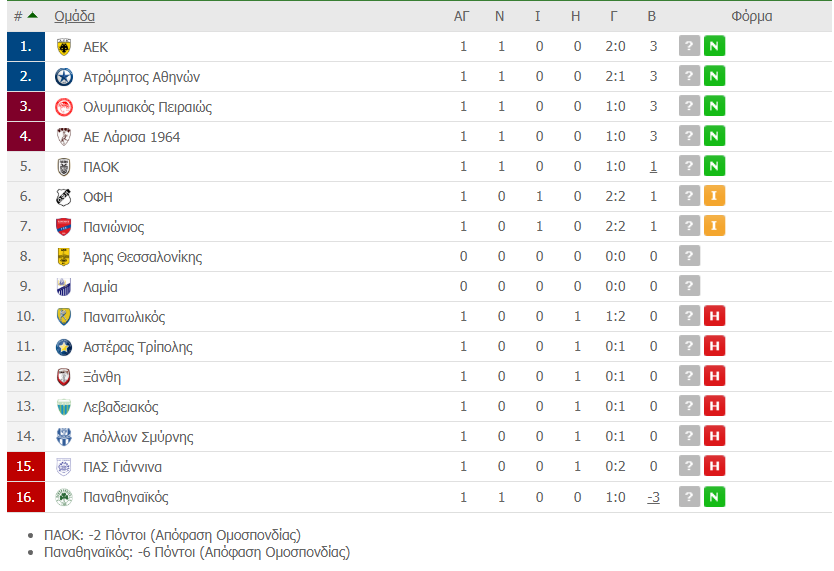Click the ΠΑΟΚ team crest
Viewport: 834px width, 571px height.
coord(64,167)
